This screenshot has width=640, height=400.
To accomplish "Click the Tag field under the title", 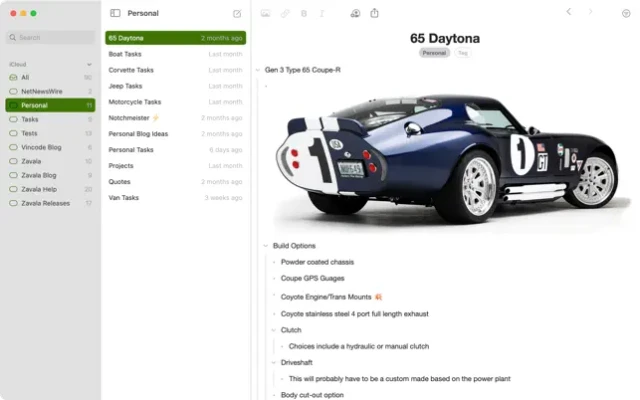I will [x=462, y=53].
